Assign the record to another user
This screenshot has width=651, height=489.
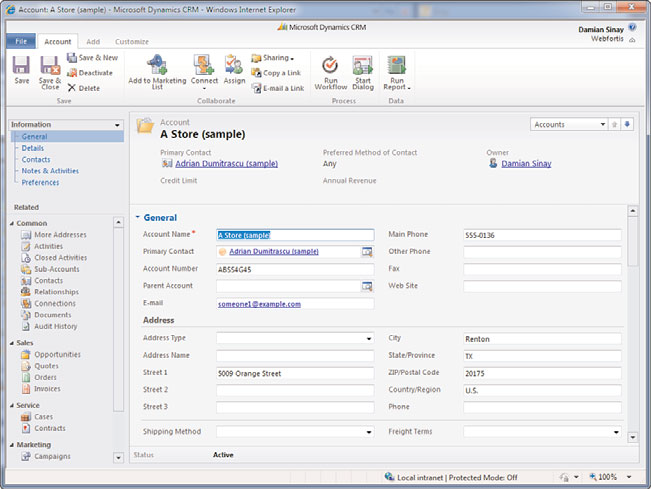pyautogui.click(x=234, y=70)
